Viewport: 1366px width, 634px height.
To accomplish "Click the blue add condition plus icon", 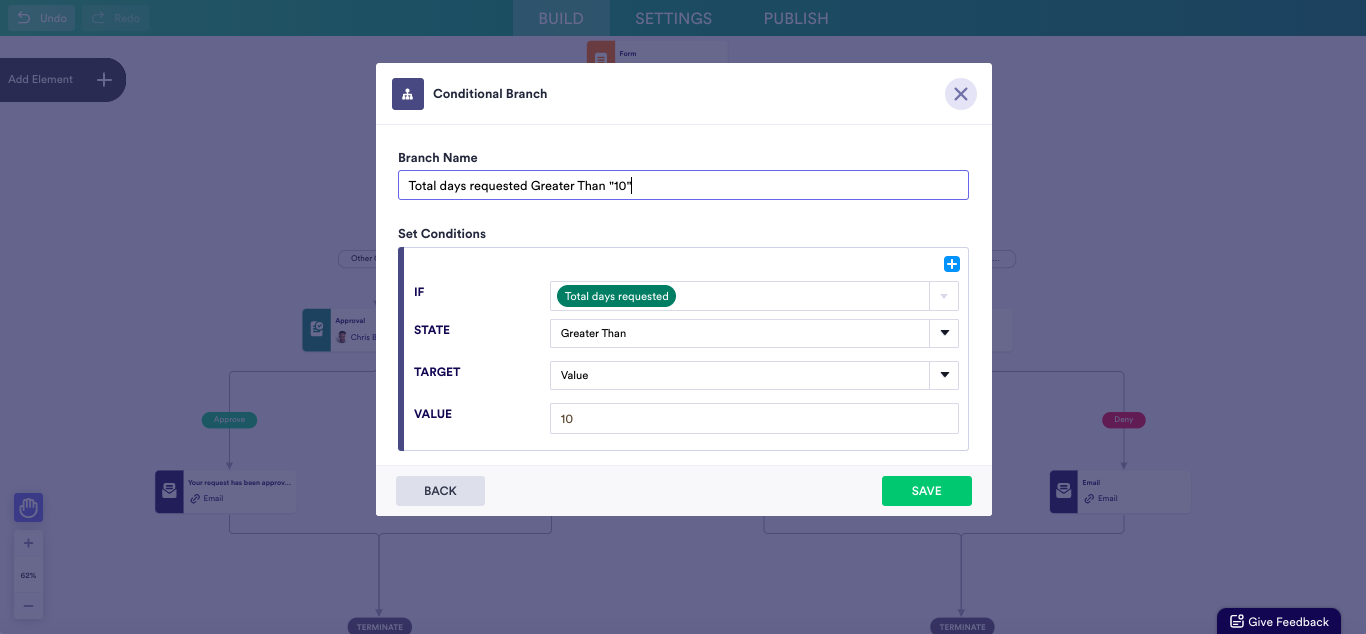I will (952, 264).
